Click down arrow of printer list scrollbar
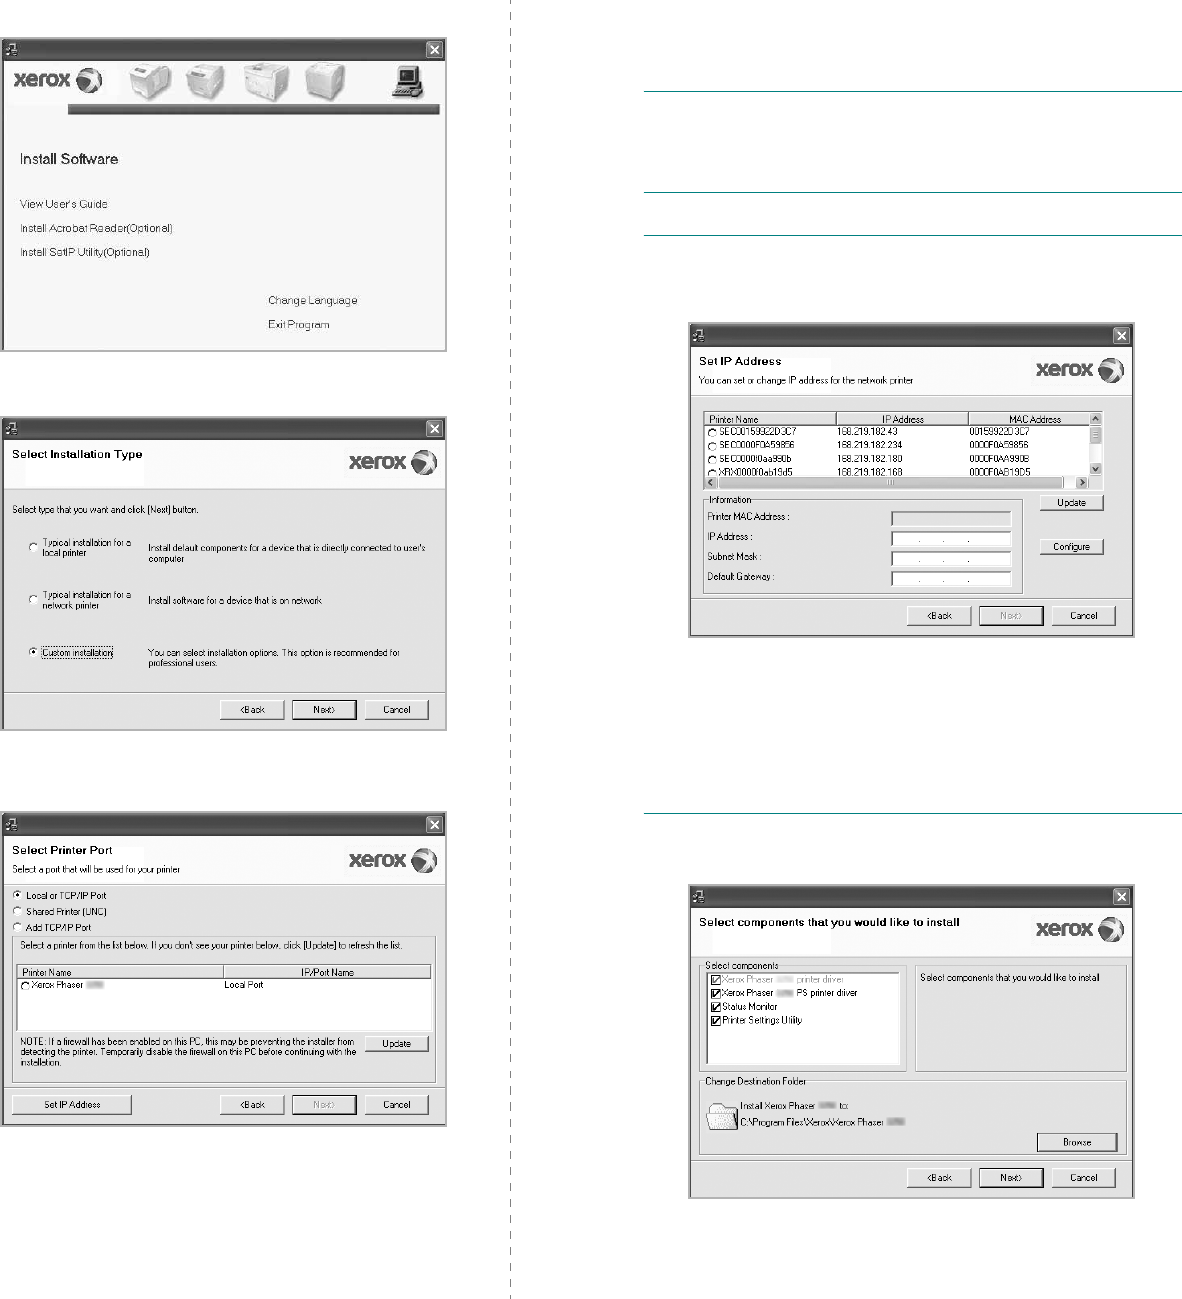 click(x=1095, y=468)
